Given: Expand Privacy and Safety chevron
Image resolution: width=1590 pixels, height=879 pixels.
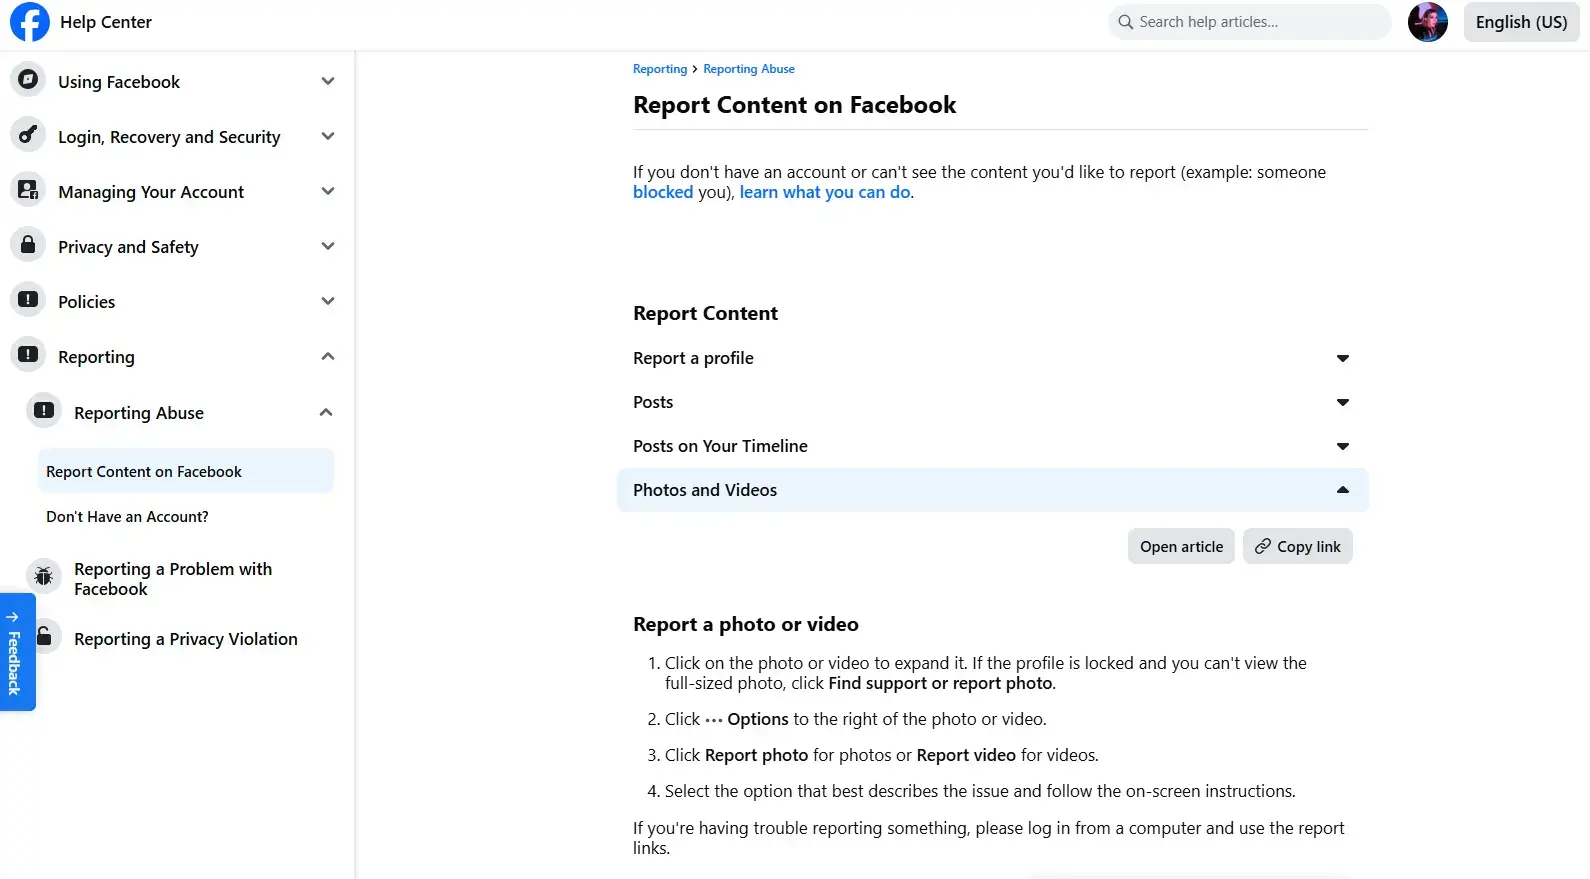Looking at the screenshot, I should click(x=328, y=246).
